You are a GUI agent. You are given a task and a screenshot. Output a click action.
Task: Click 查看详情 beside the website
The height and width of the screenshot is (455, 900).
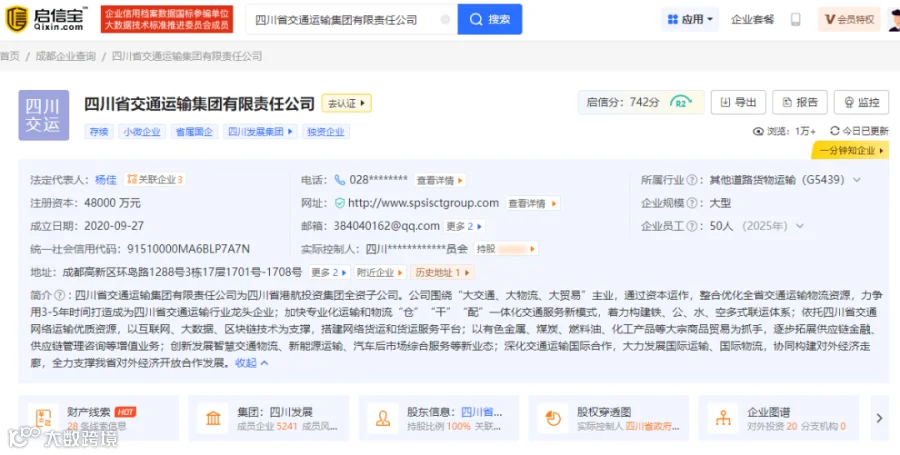[533, 204]
